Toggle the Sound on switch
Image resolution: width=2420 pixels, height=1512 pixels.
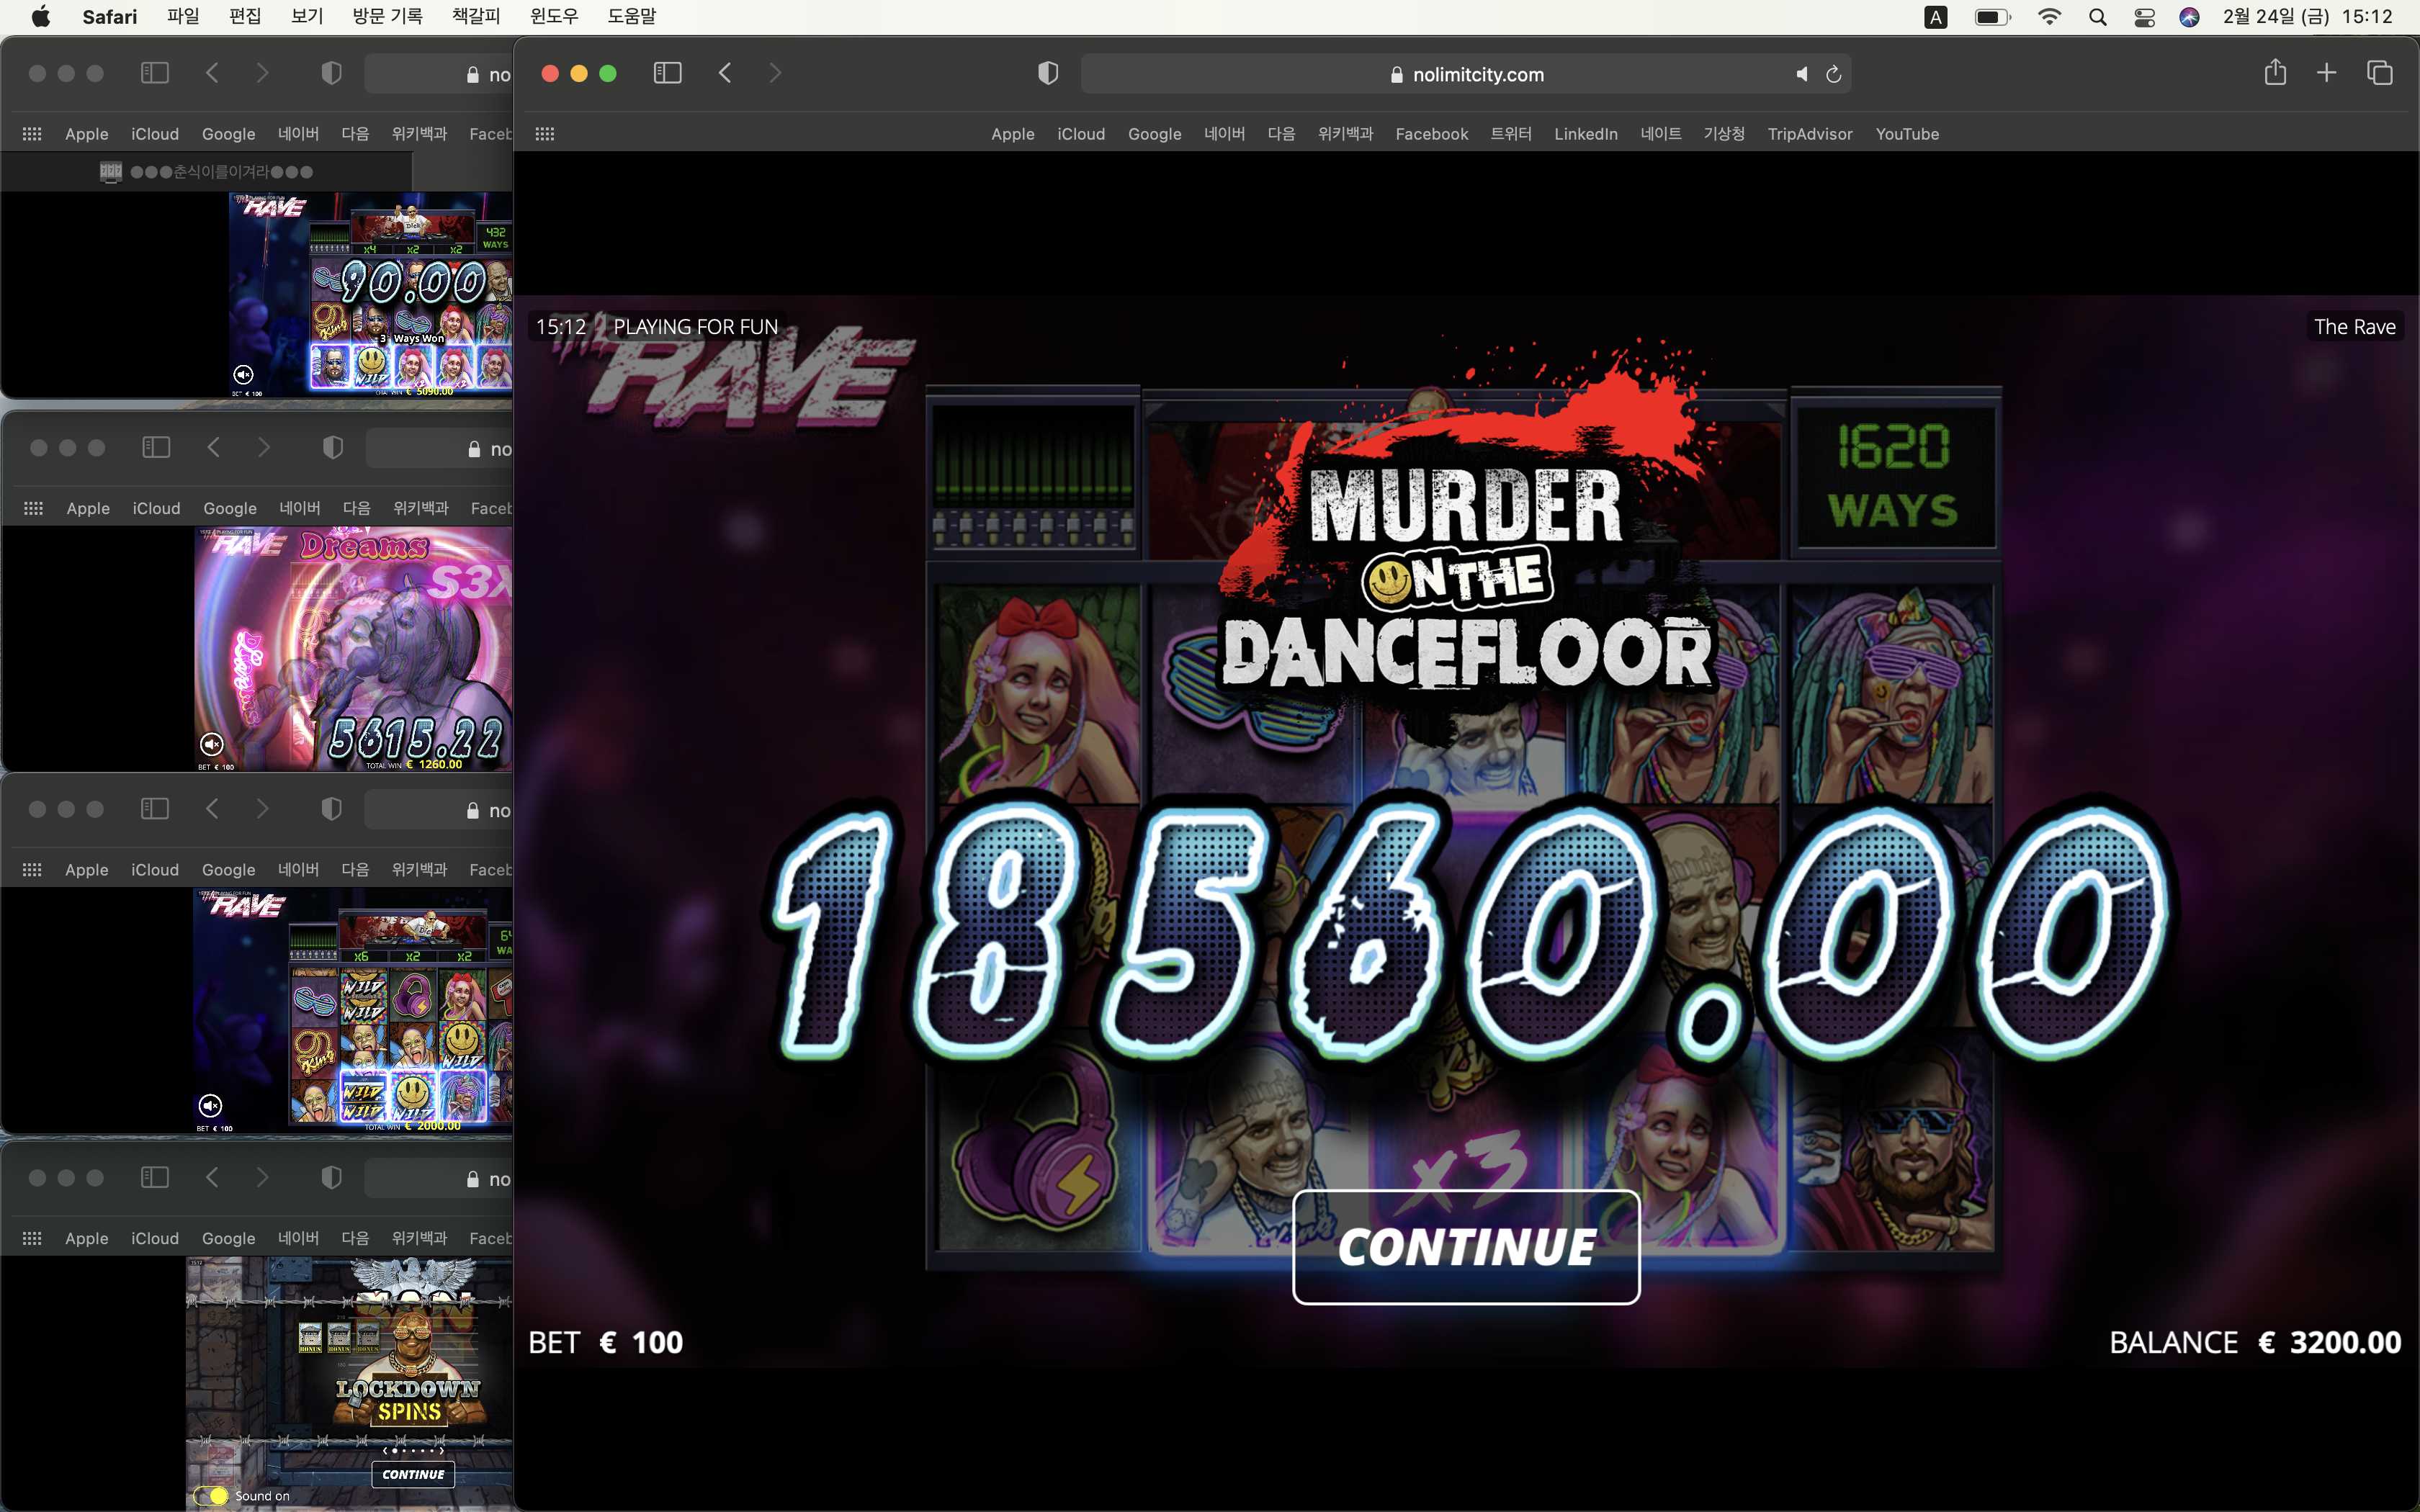(x=211, y=1496)
